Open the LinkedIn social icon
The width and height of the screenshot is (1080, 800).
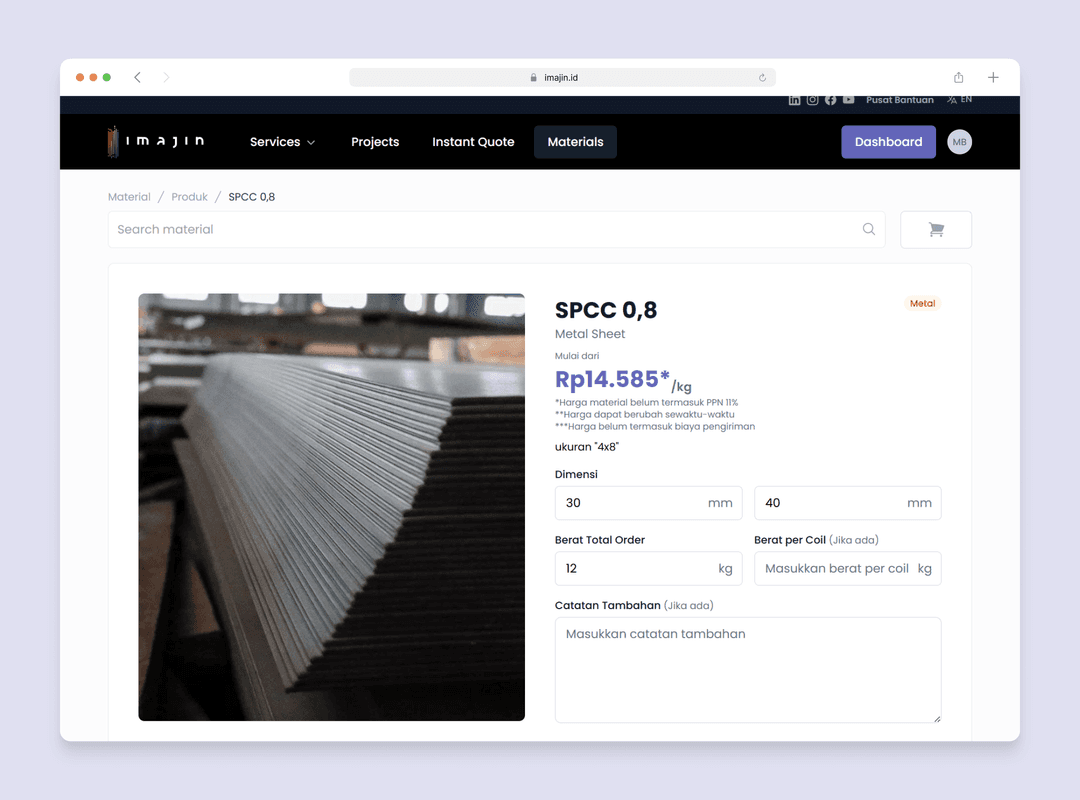coord(794,100)
